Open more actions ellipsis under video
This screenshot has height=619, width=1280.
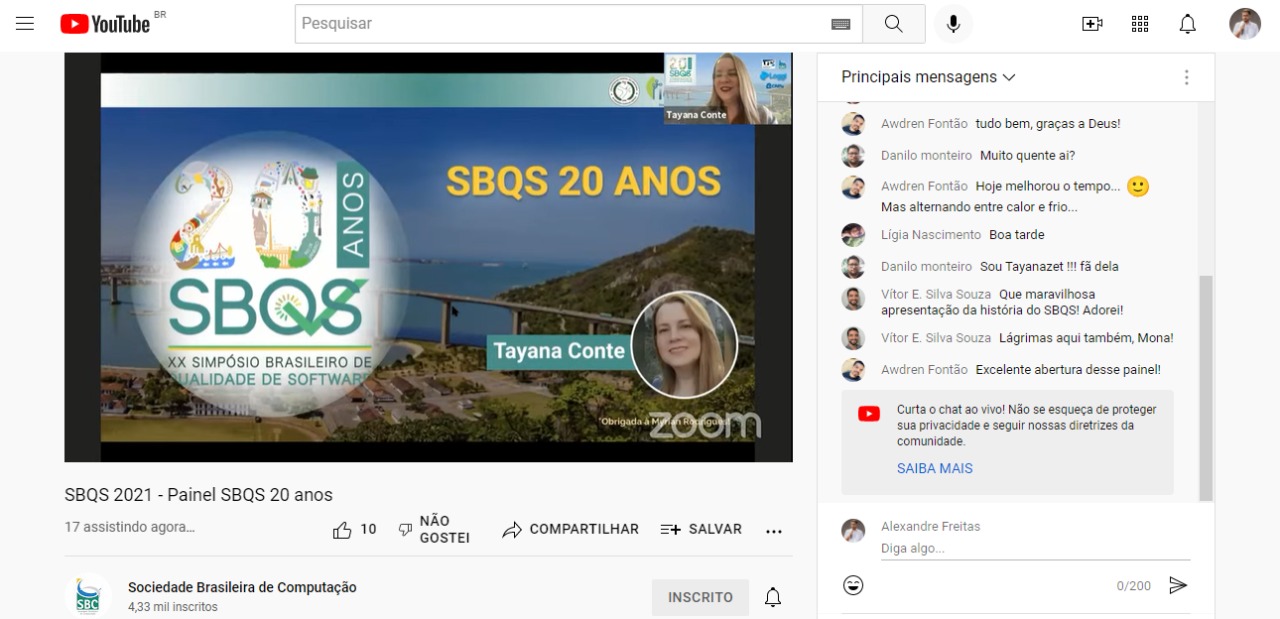point(773,531)
